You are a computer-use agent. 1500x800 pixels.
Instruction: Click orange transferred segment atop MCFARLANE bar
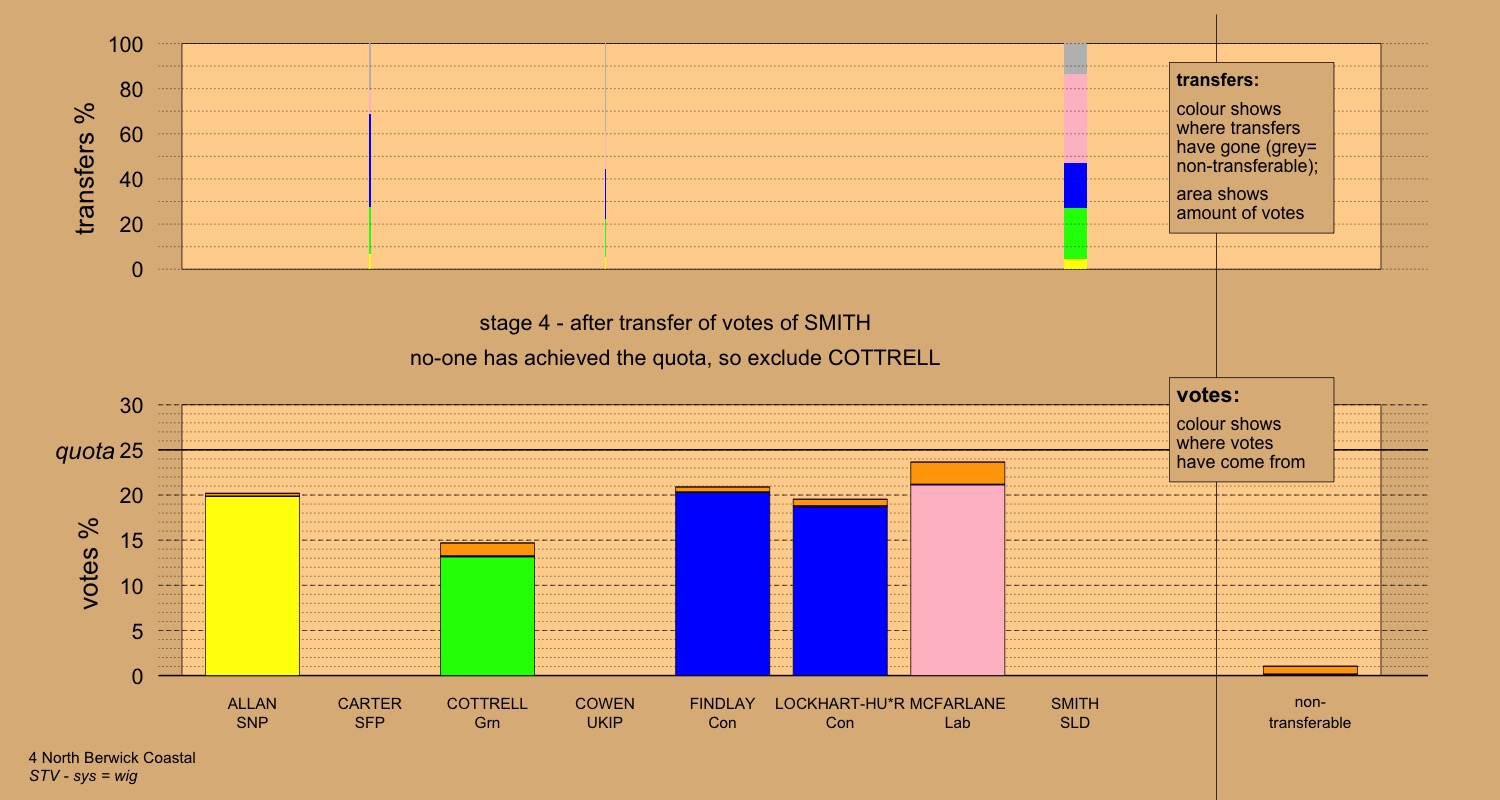(x=957, y=473)
